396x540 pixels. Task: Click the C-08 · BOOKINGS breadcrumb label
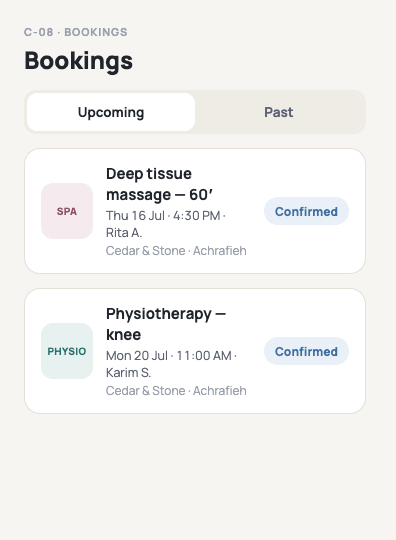[75, 32]
